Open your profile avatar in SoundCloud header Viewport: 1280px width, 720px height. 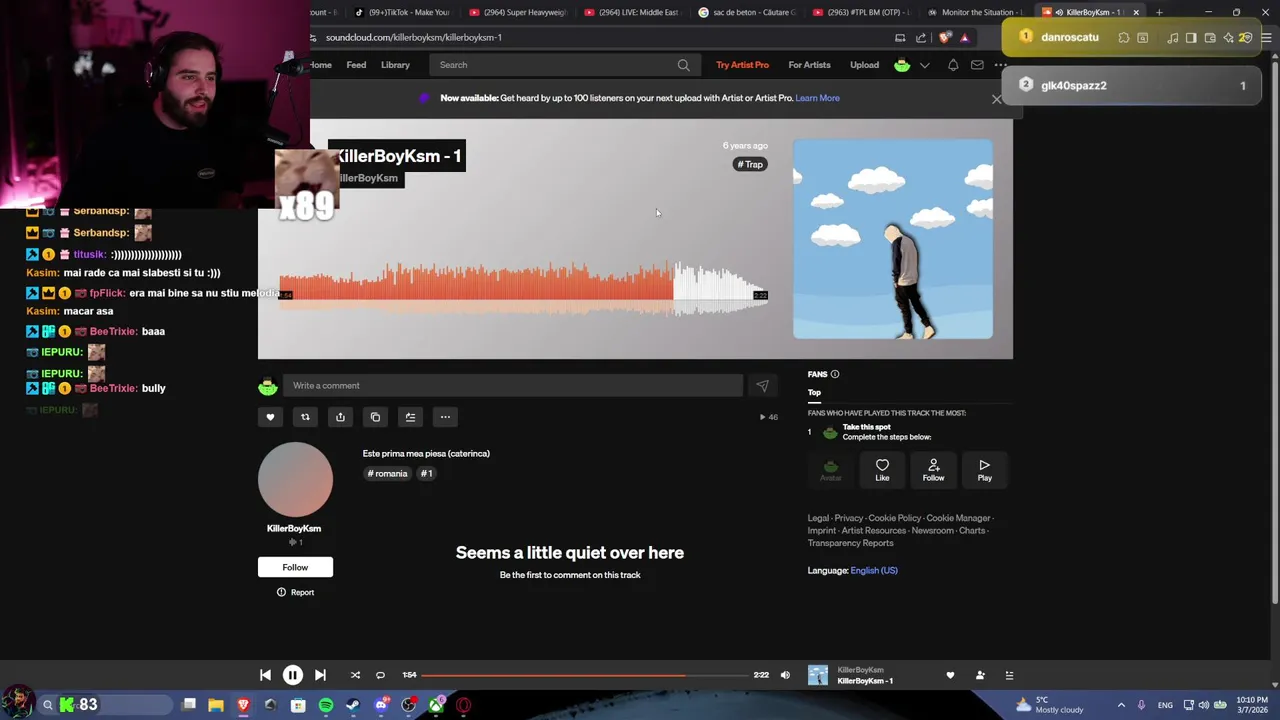902,65
